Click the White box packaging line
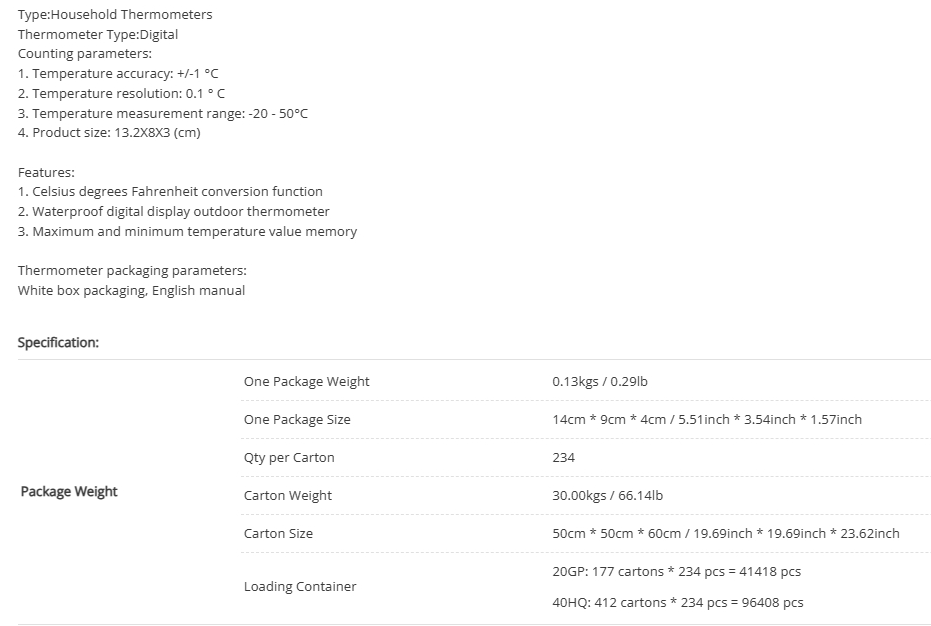This screenshot has width=931, height=626. (131, 290)
